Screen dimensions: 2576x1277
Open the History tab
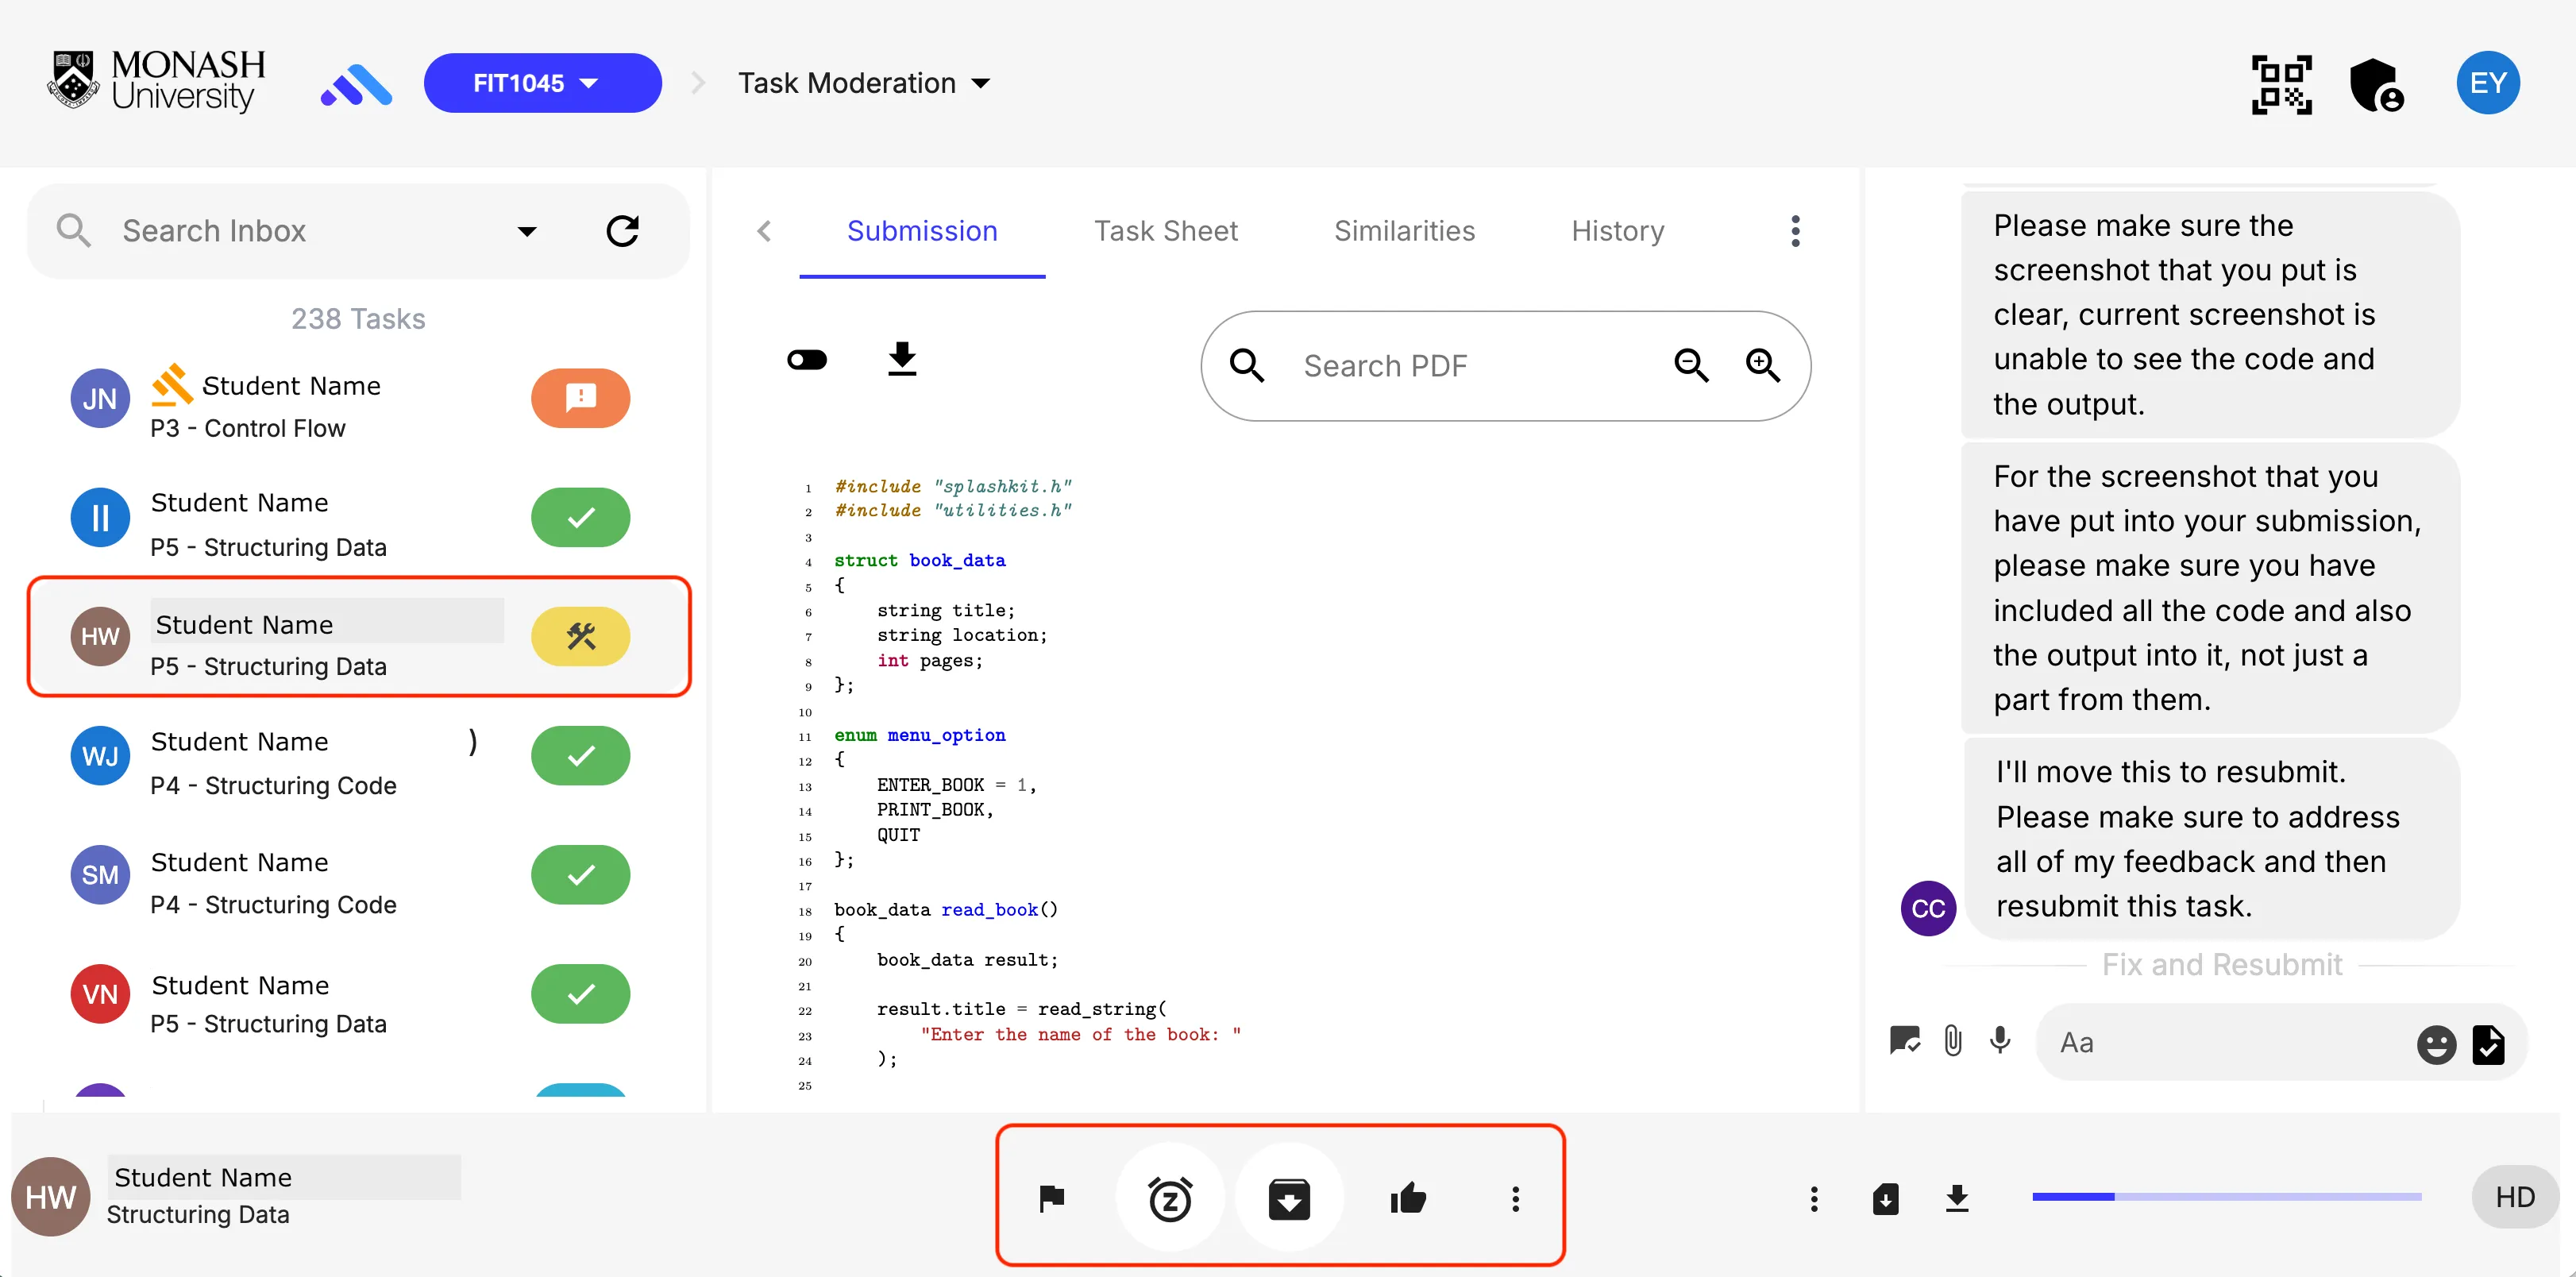point(1617,231)
